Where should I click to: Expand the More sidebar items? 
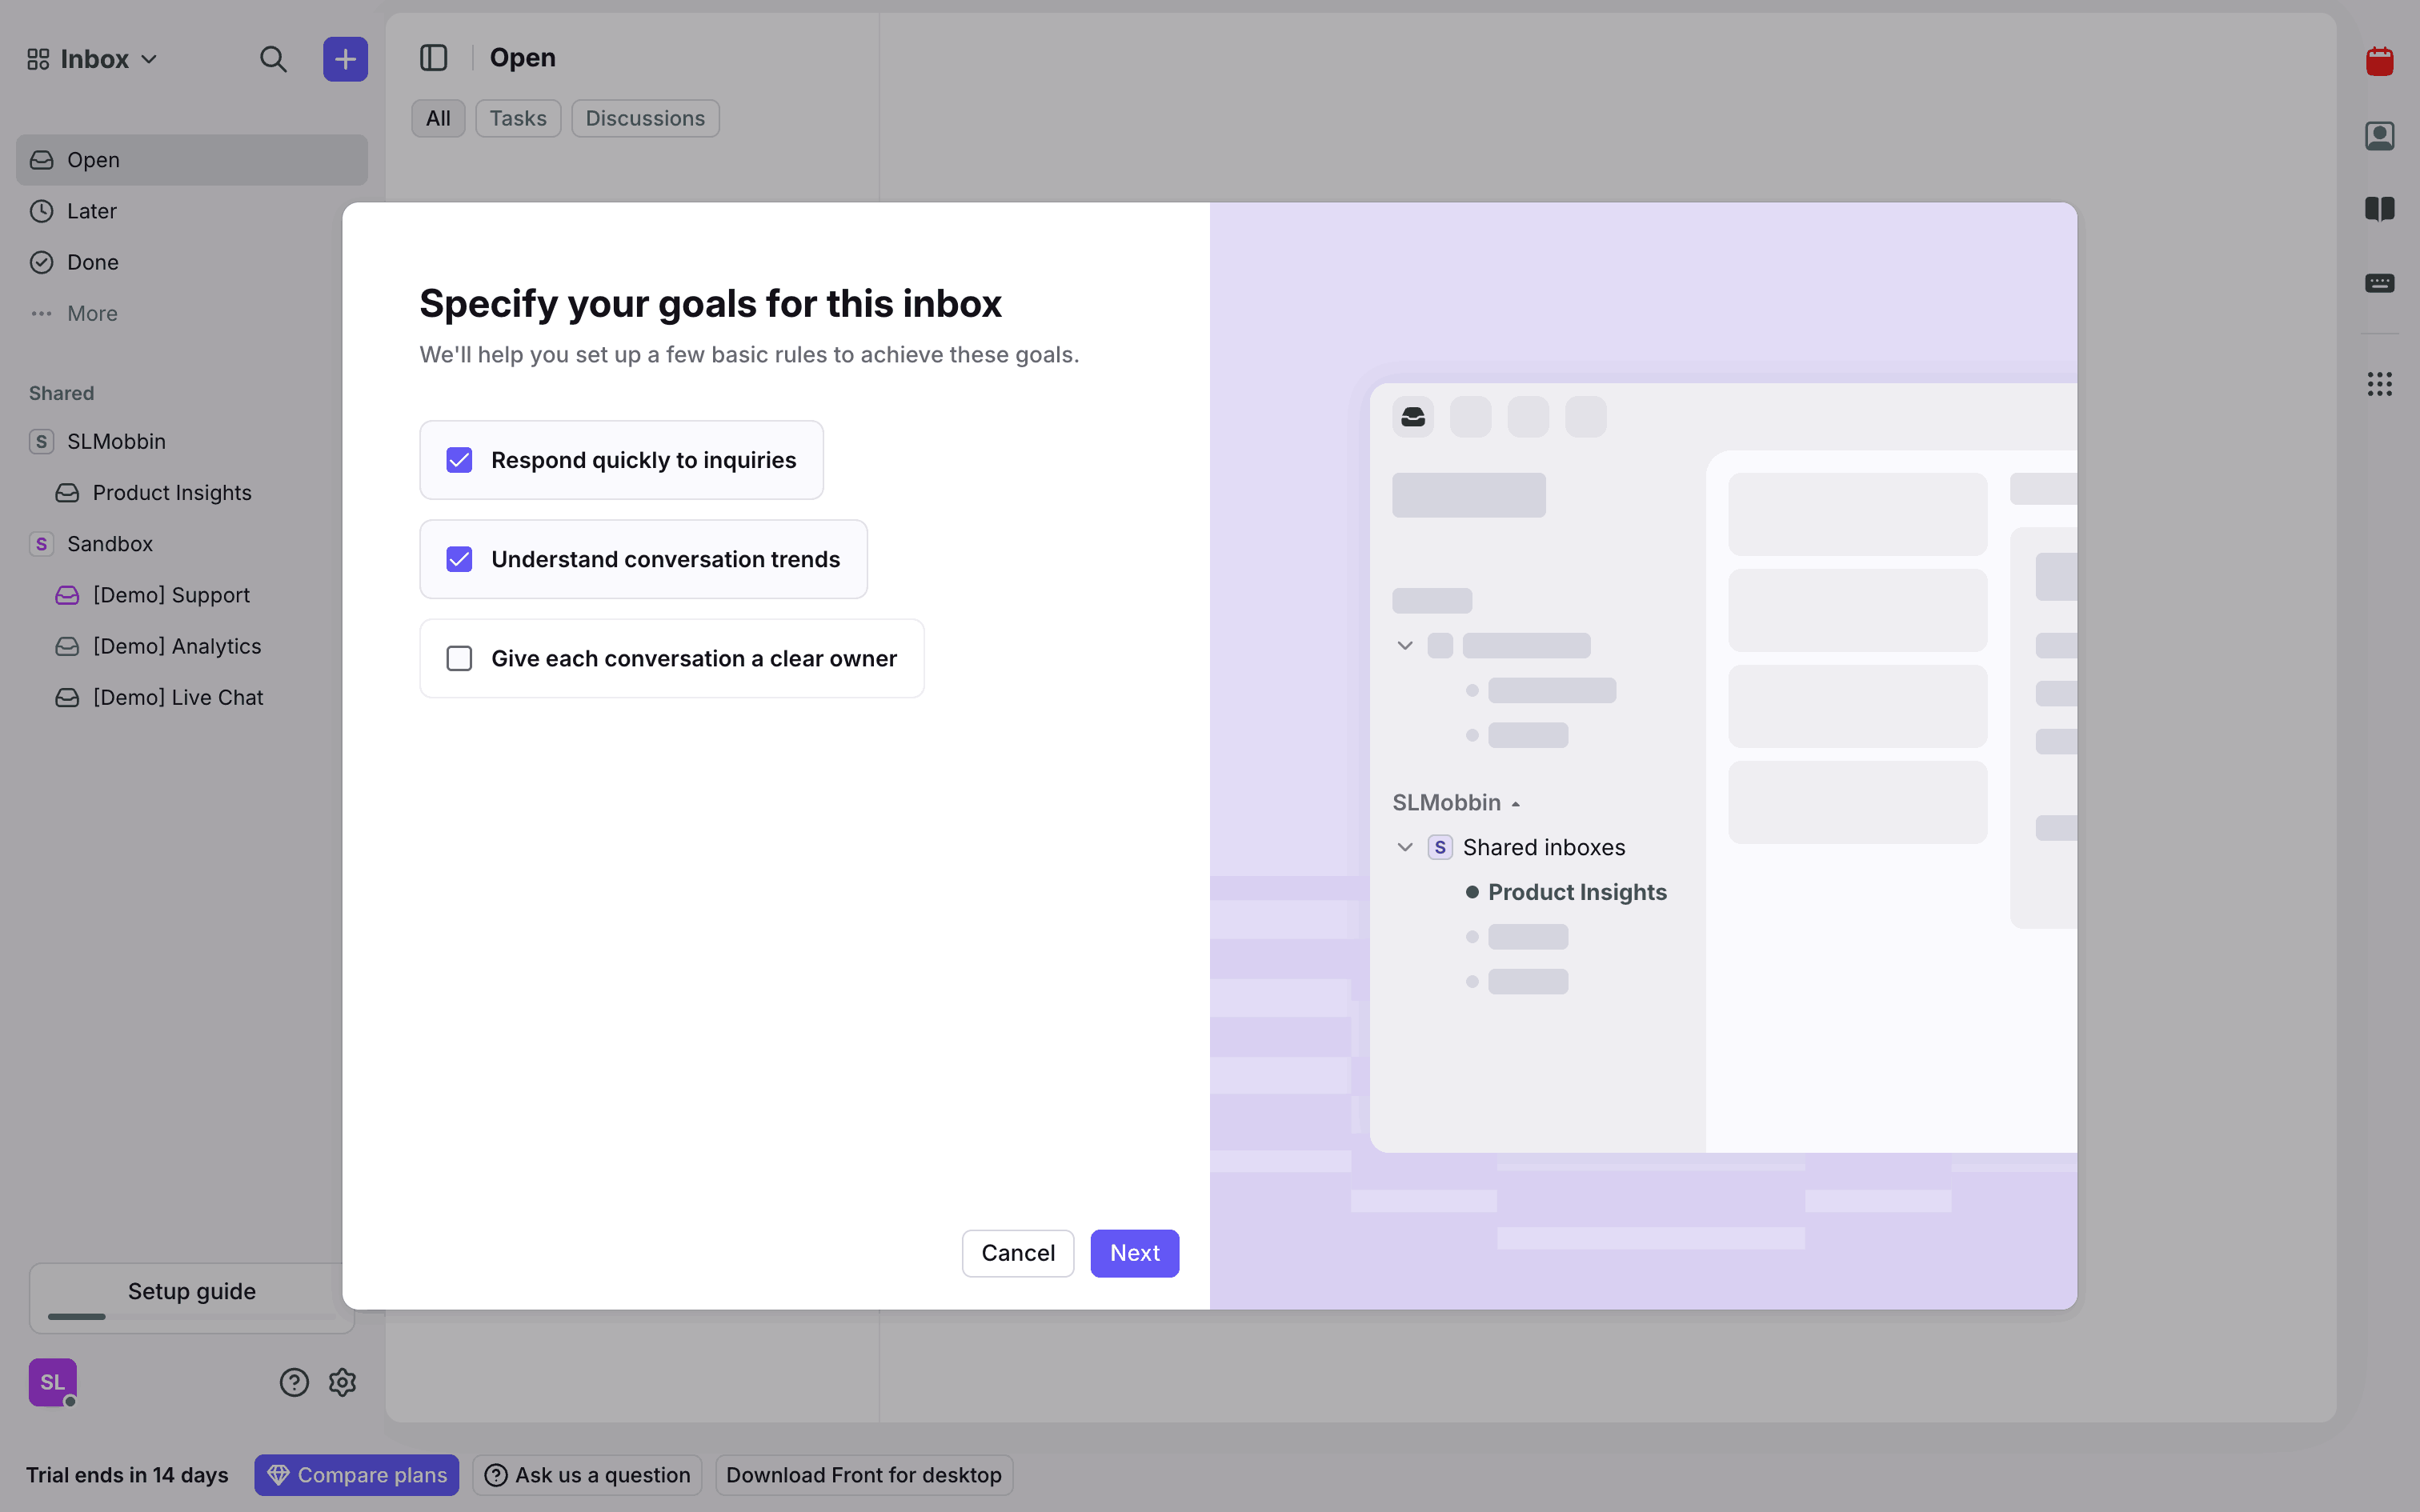(91, 313)
